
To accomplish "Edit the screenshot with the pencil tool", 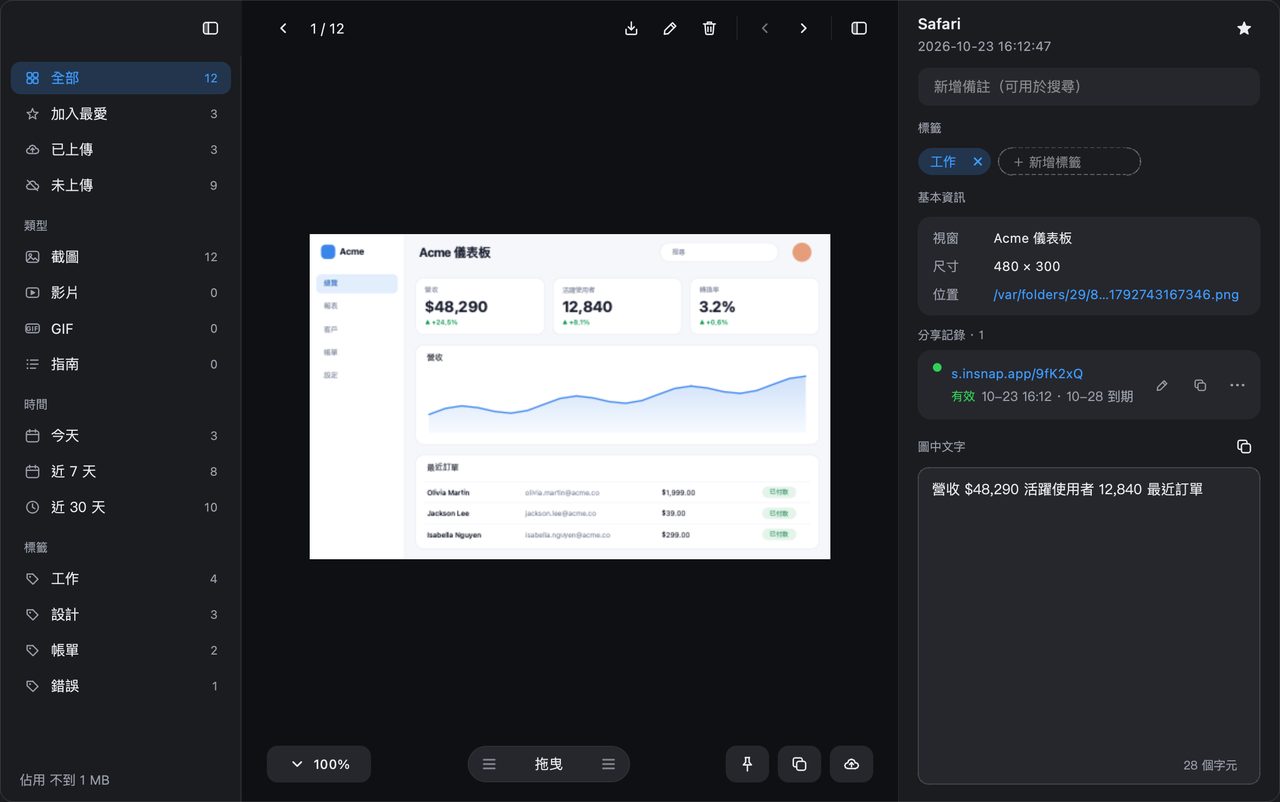I will click(670, 28).
